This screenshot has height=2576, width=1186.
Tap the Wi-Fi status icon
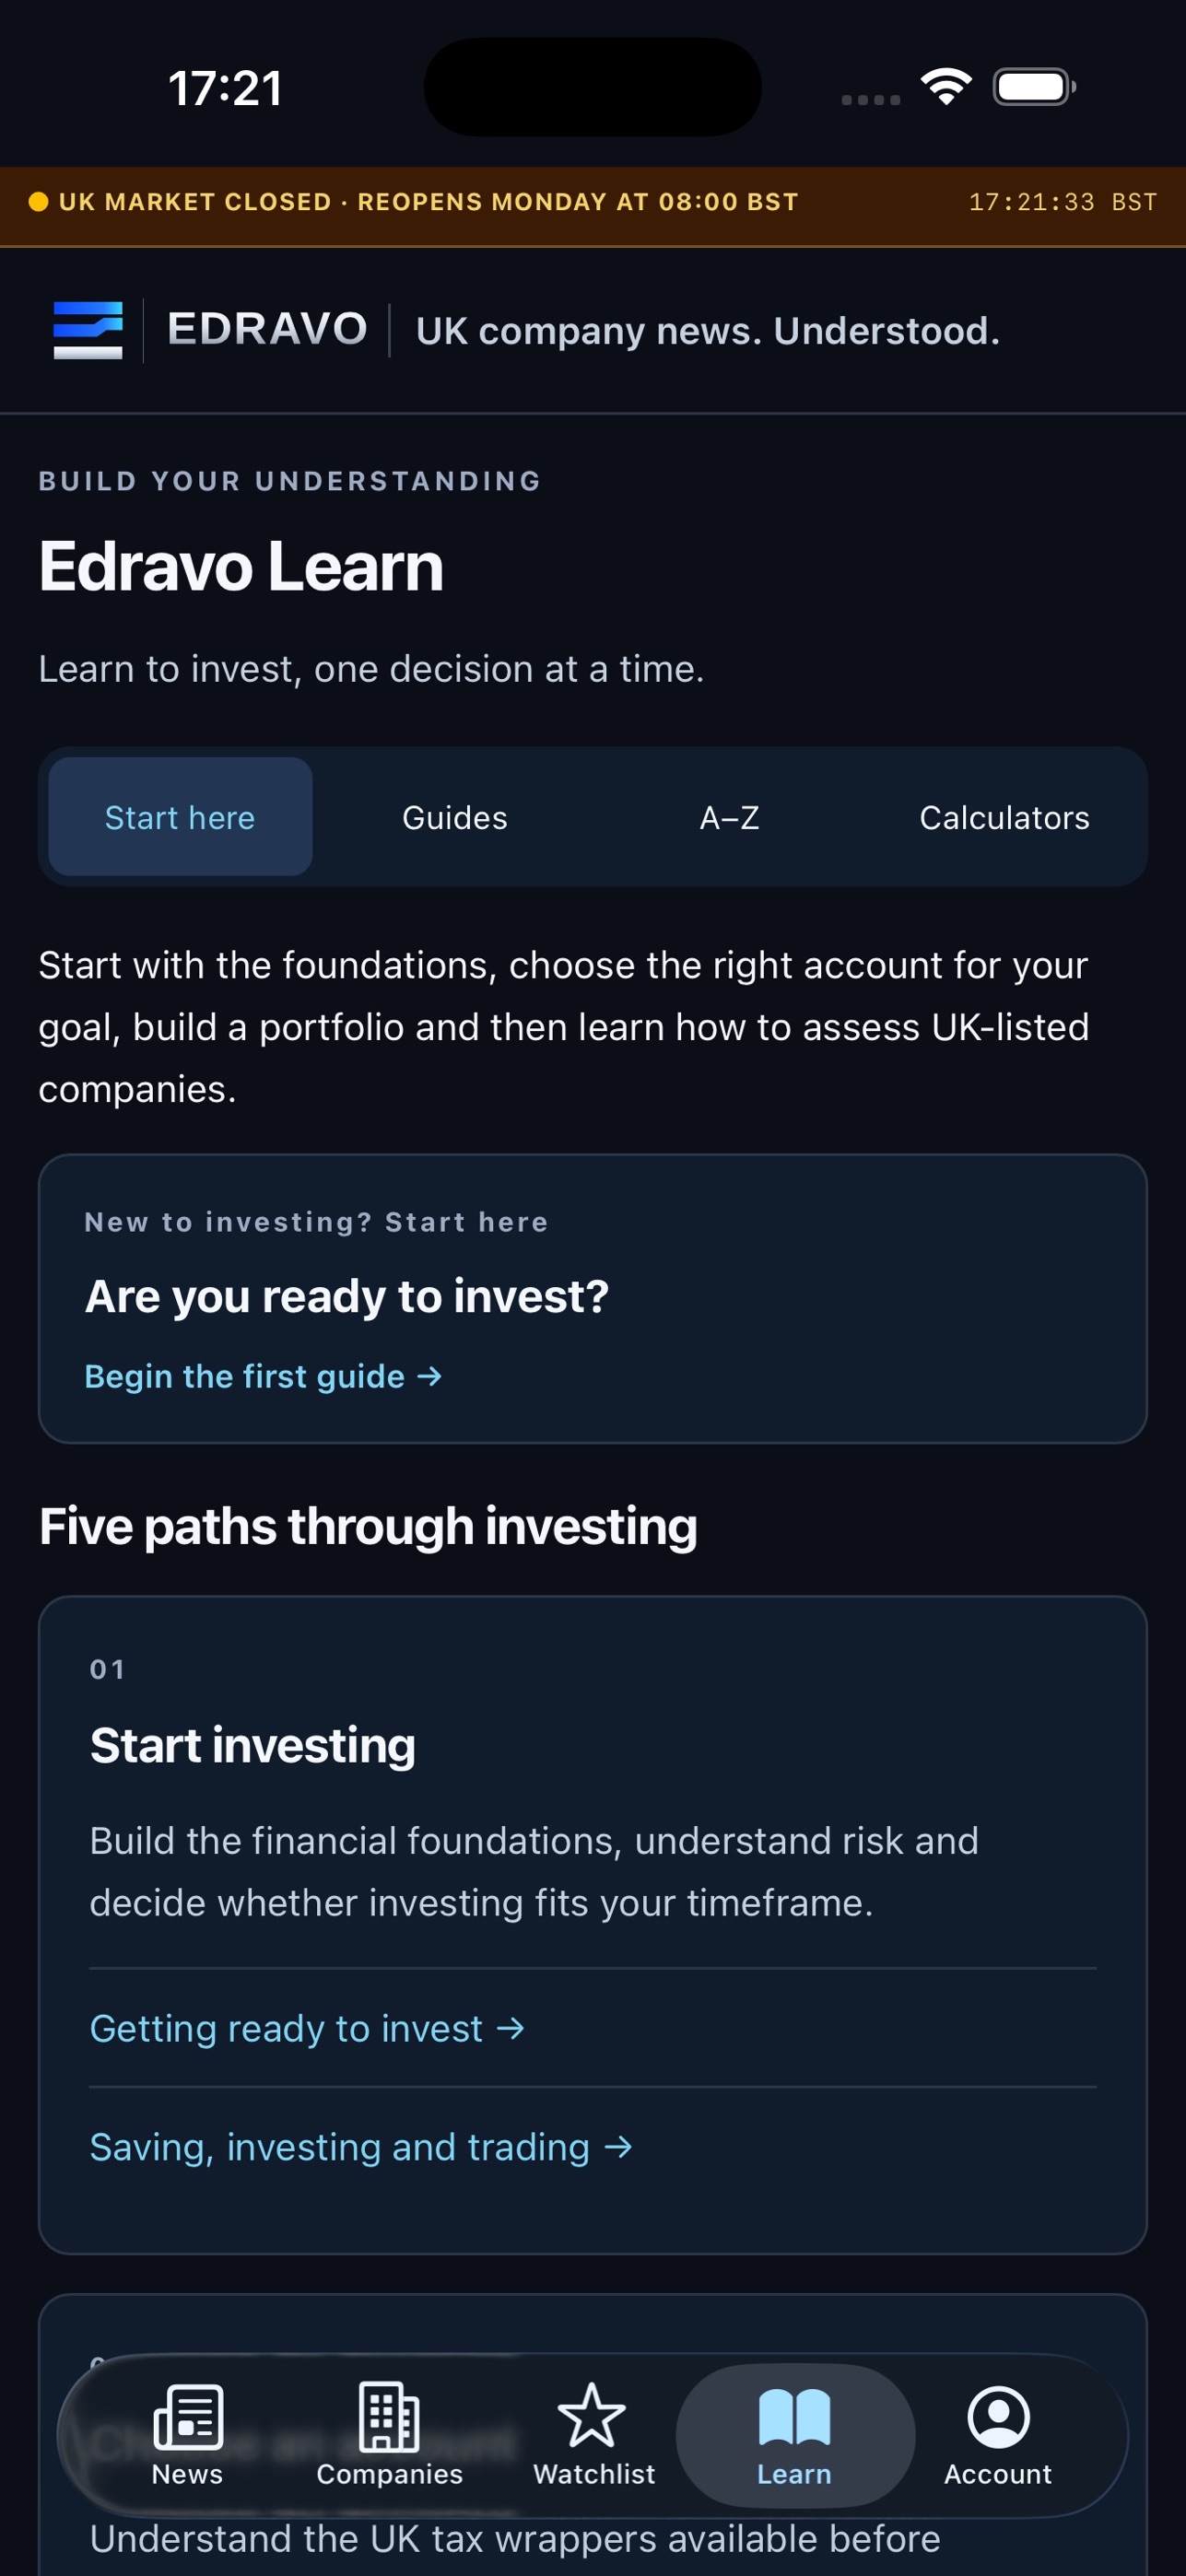[946, 87]
